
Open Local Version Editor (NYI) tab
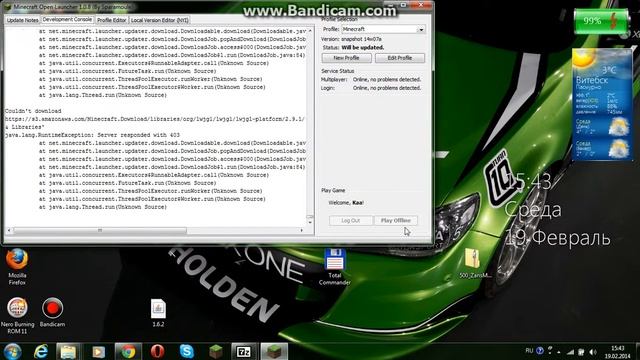click(160, 20)
